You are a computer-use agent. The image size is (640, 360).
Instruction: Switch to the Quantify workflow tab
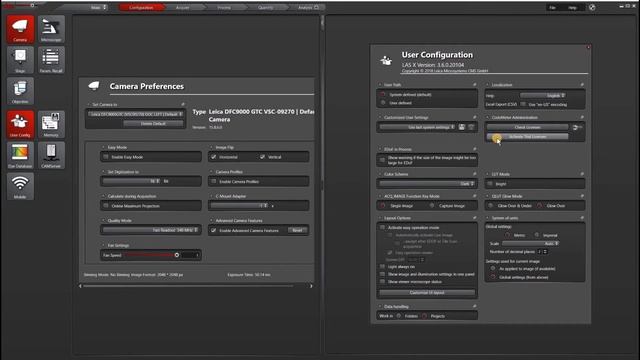coord(265,7)
